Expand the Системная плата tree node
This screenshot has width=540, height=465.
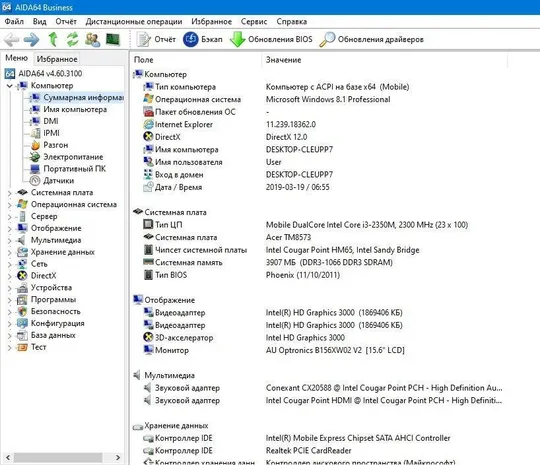point(10,193)
